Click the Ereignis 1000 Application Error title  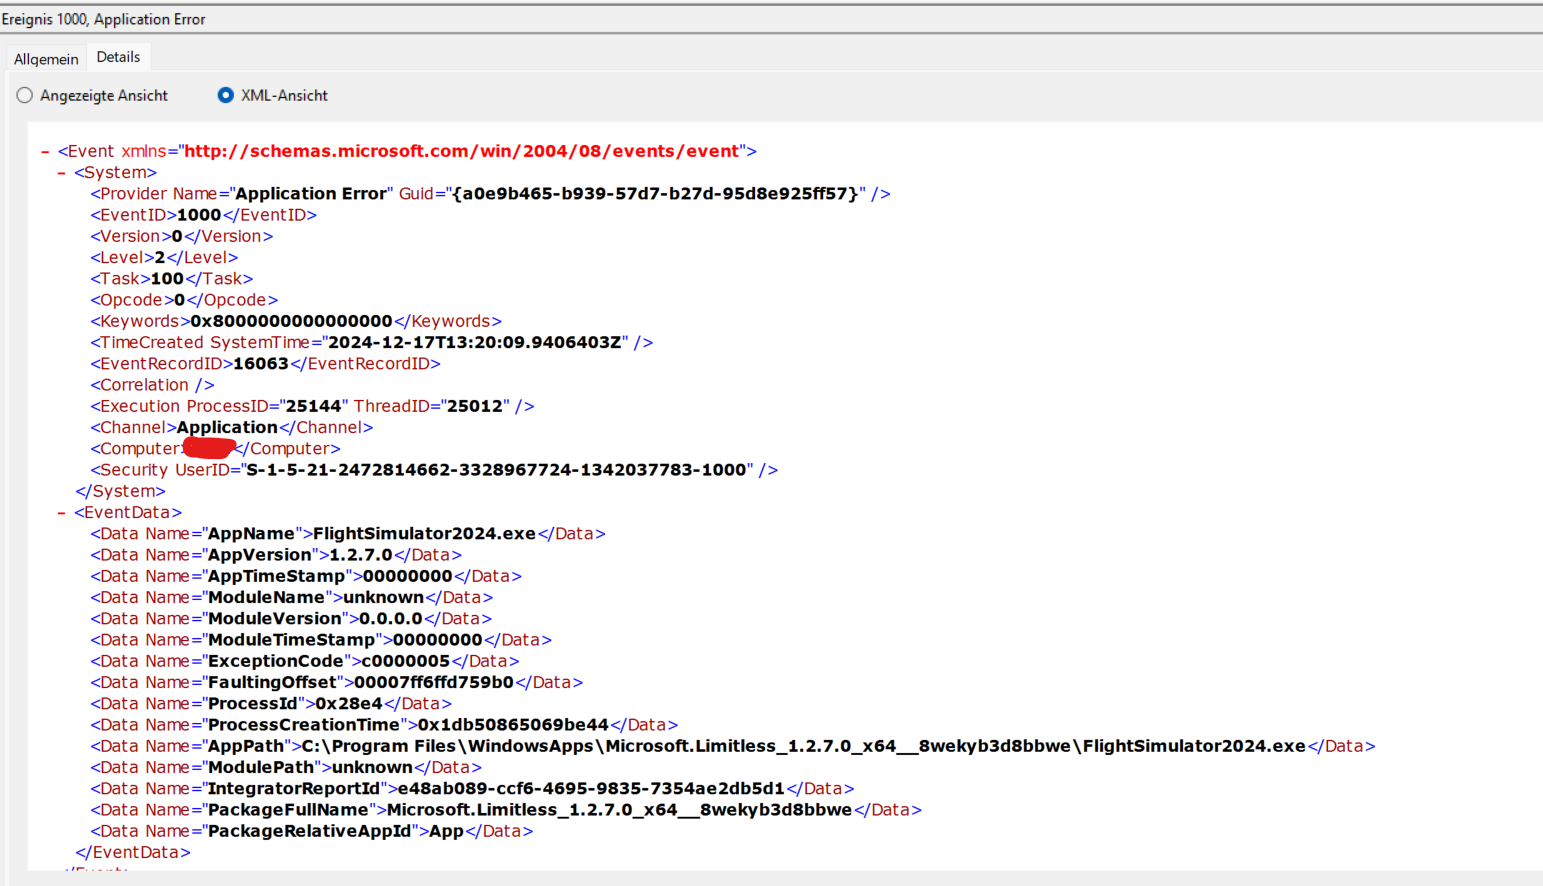(103, 19)
